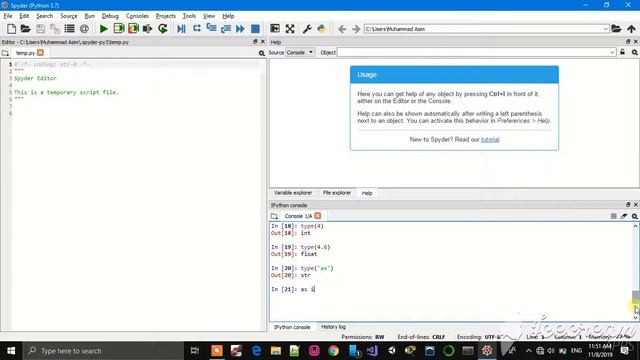Image resolution: width=640 pixels, height=360 pixels.
Task: Open the Source menu
Action: [69, 16]
